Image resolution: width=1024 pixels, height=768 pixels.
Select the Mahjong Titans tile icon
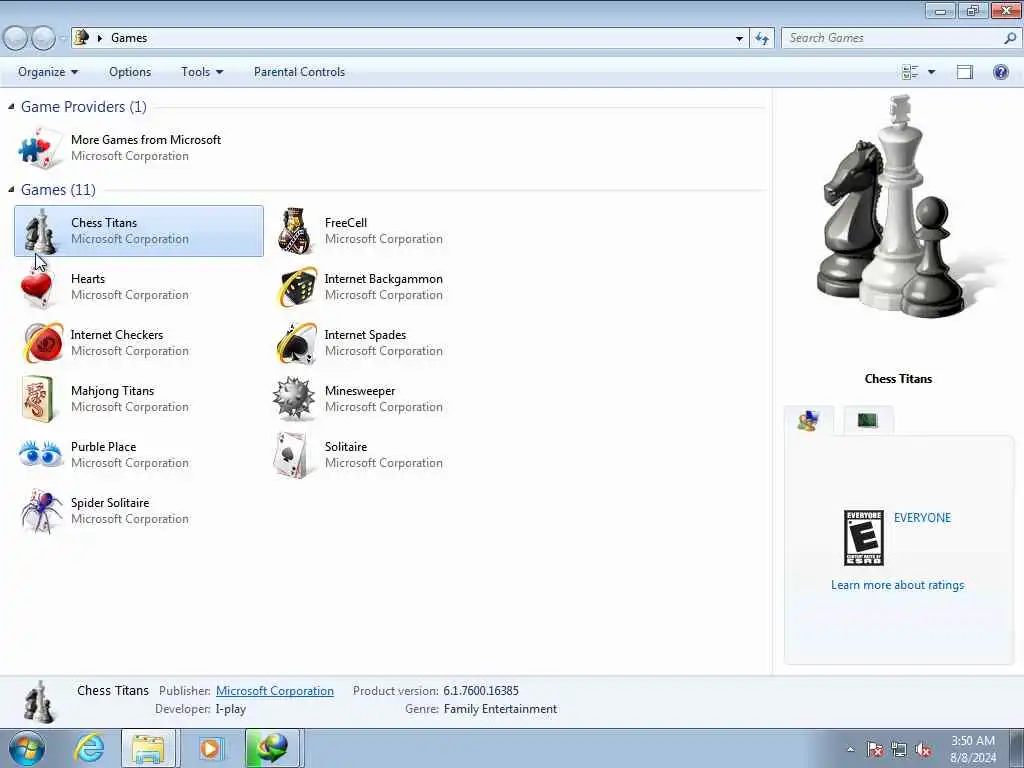(39, 398)
